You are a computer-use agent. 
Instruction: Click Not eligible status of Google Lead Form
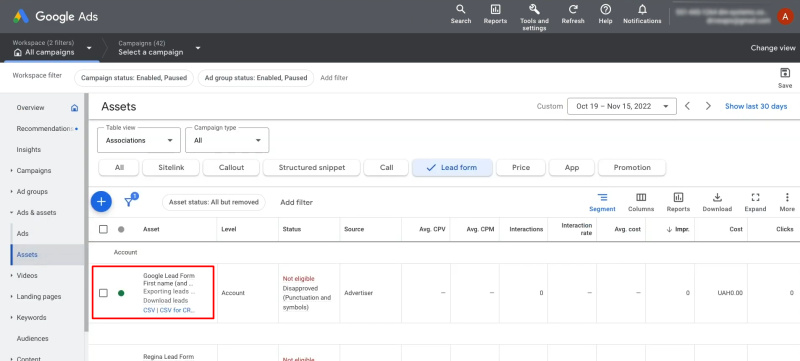pos(298,278)
